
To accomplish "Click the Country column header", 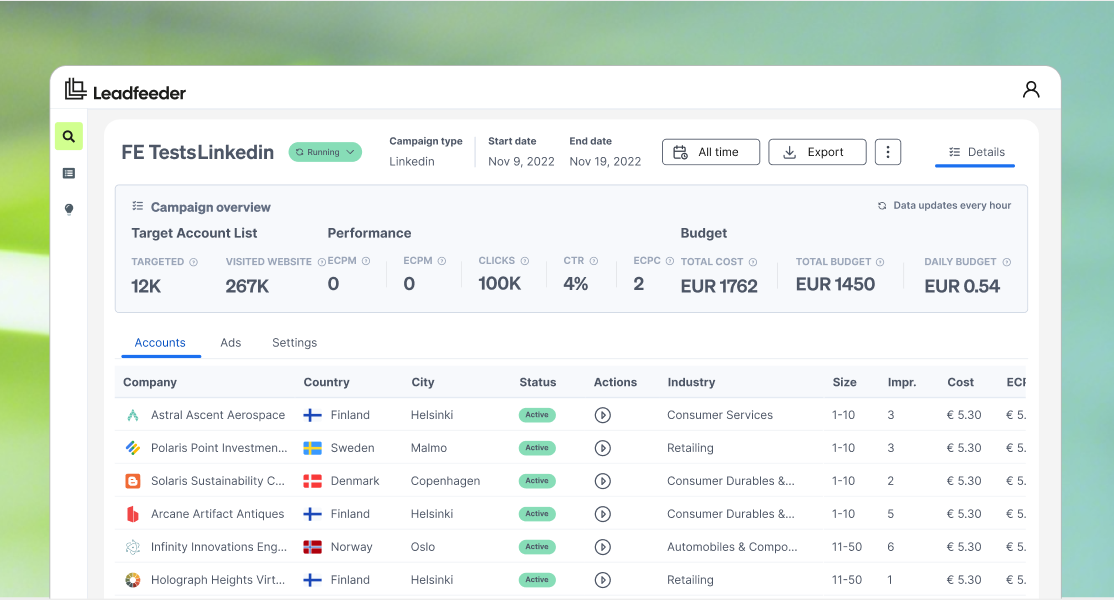I will coord(326,382).
